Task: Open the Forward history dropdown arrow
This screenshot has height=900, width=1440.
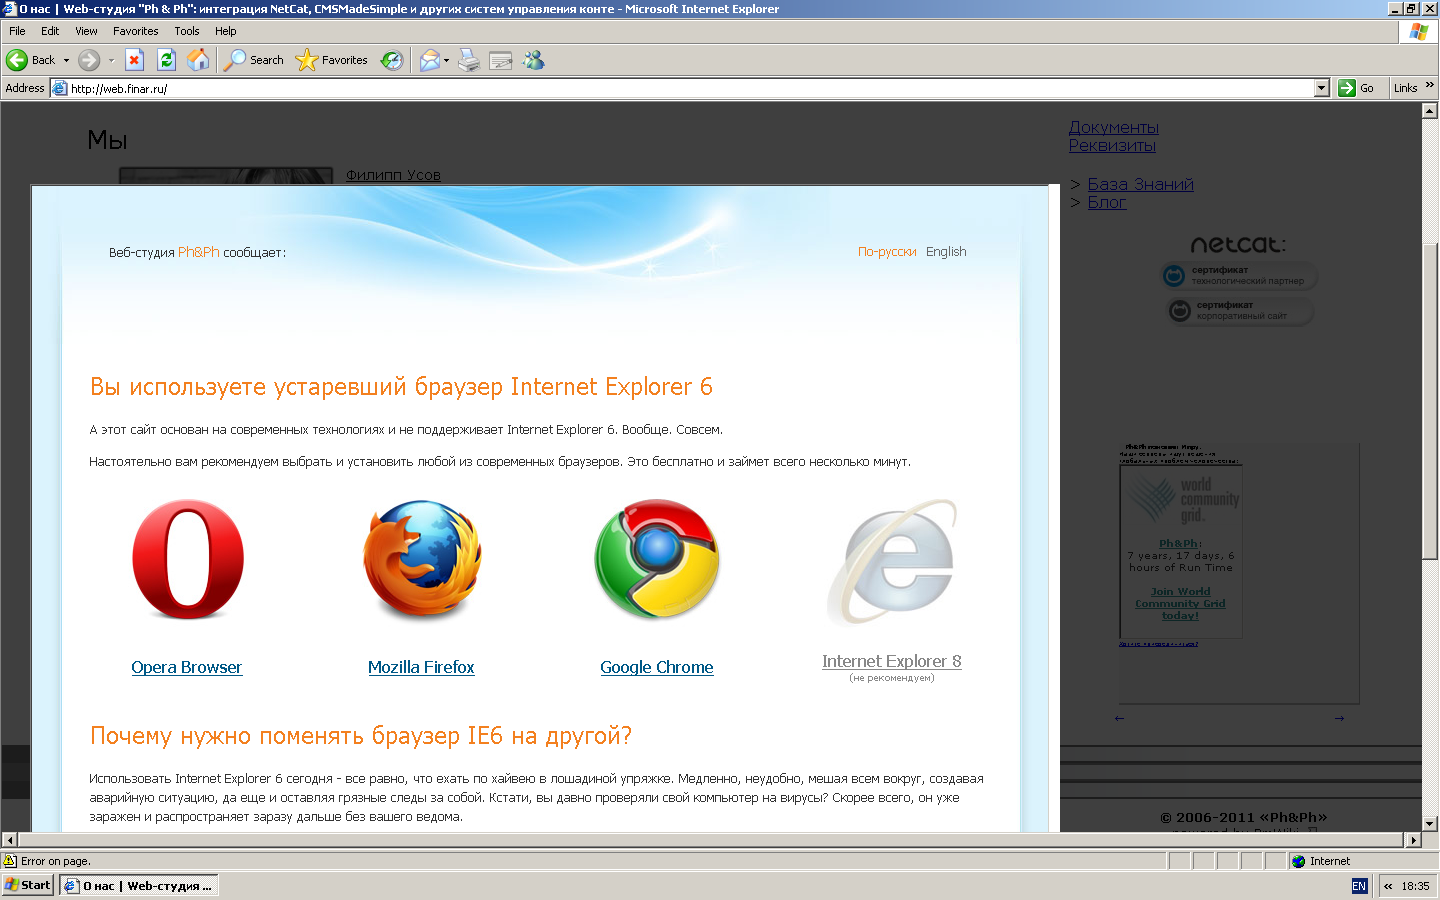Action: pyautogui.click(x=111, y=60)
